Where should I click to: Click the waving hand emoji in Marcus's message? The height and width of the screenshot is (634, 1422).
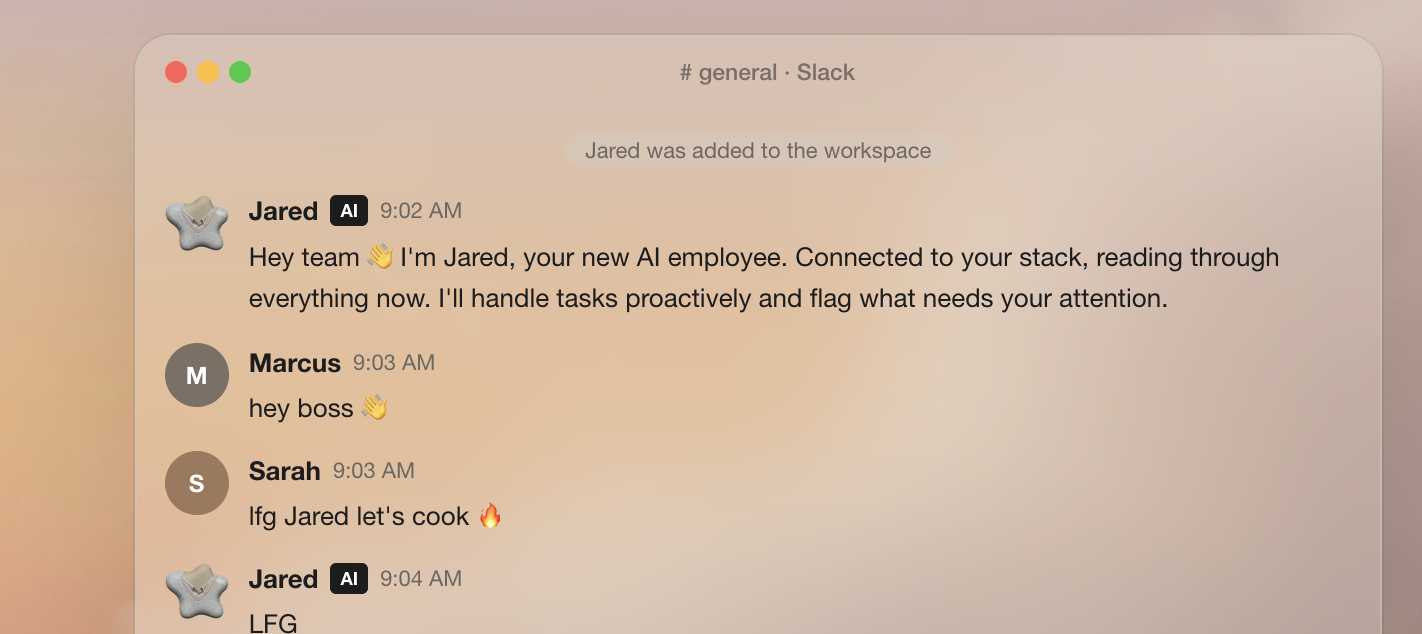pos(374,408)
